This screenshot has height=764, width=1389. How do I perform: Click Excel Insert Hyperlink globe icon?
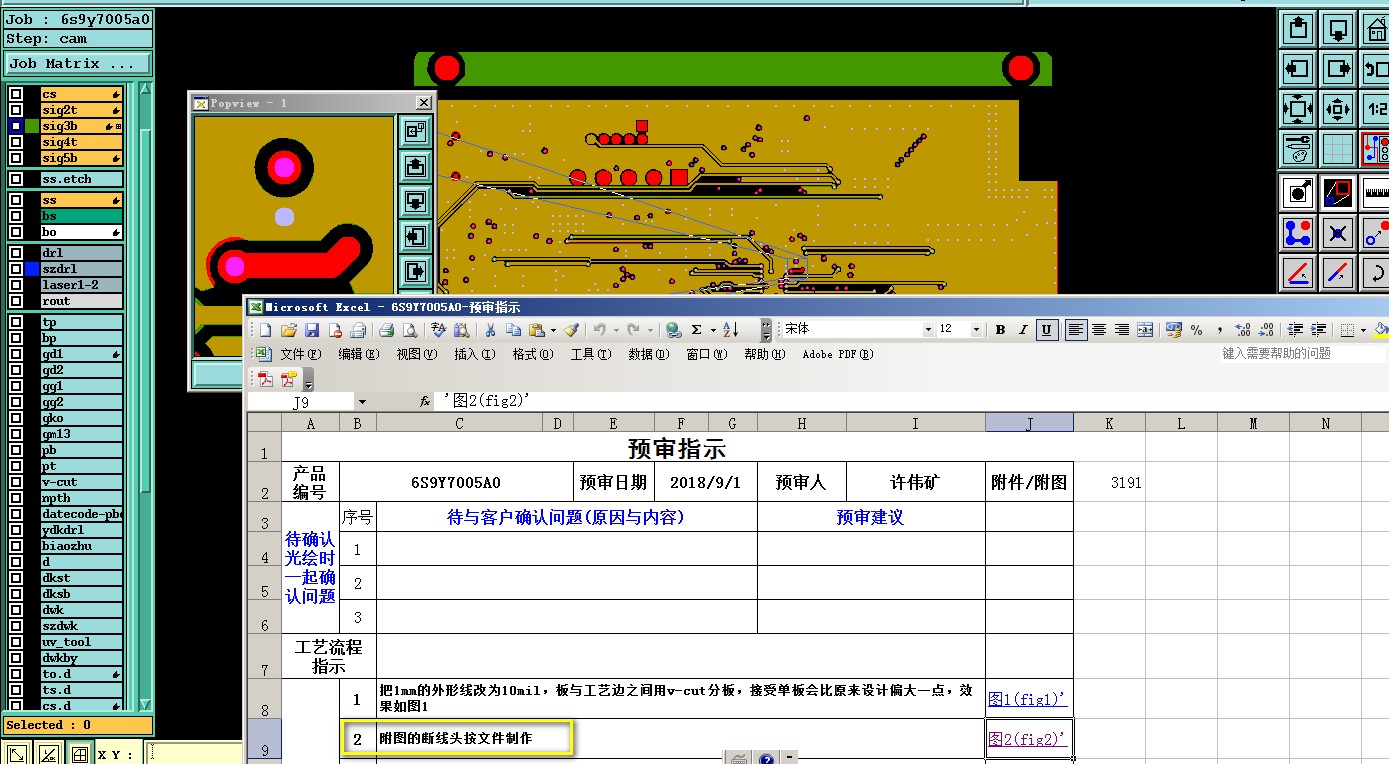[x=673, y=330]
